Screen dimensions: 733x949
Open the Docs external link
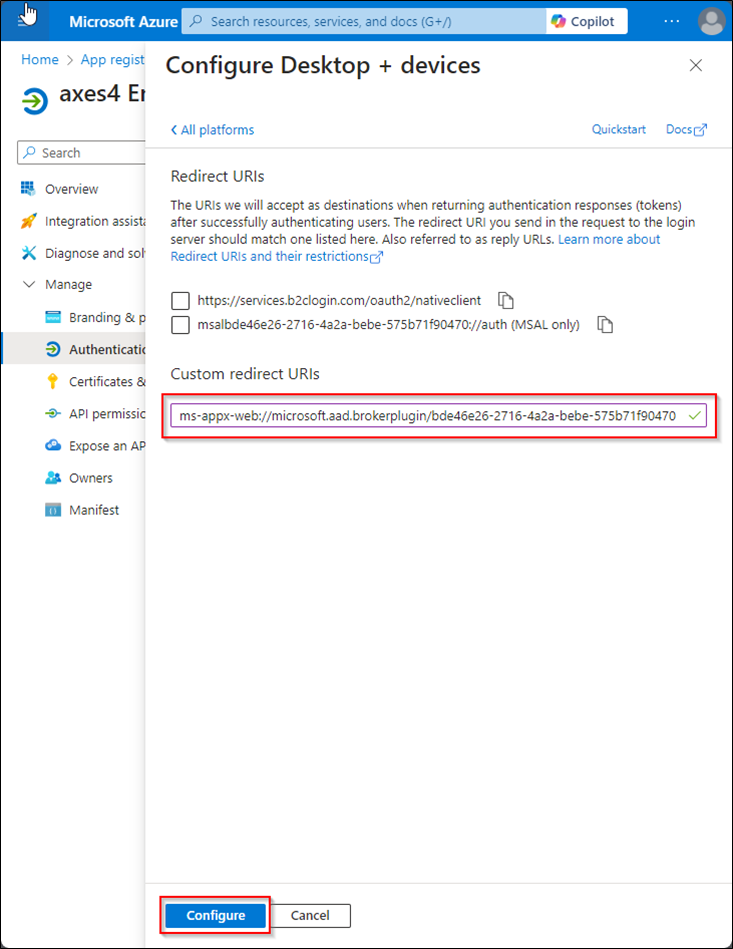[686, 129]
